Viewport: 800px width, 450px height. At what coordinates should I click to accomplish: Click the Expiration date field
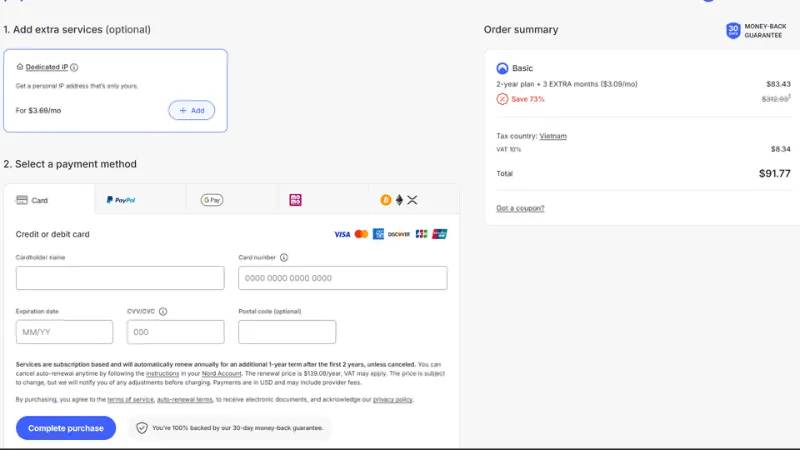click(64, 332)
